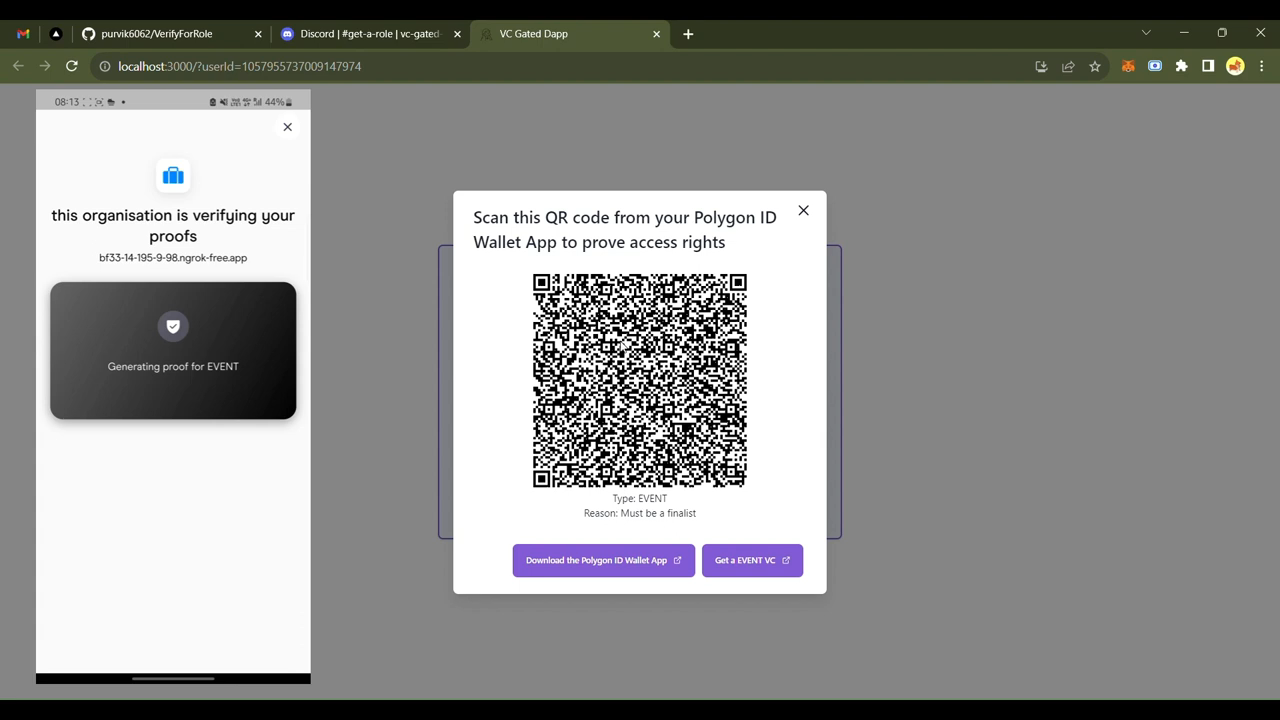Screen dimensions: 1280x720
Task: Select the Generating proof for EVENT text
Action: 173,367
